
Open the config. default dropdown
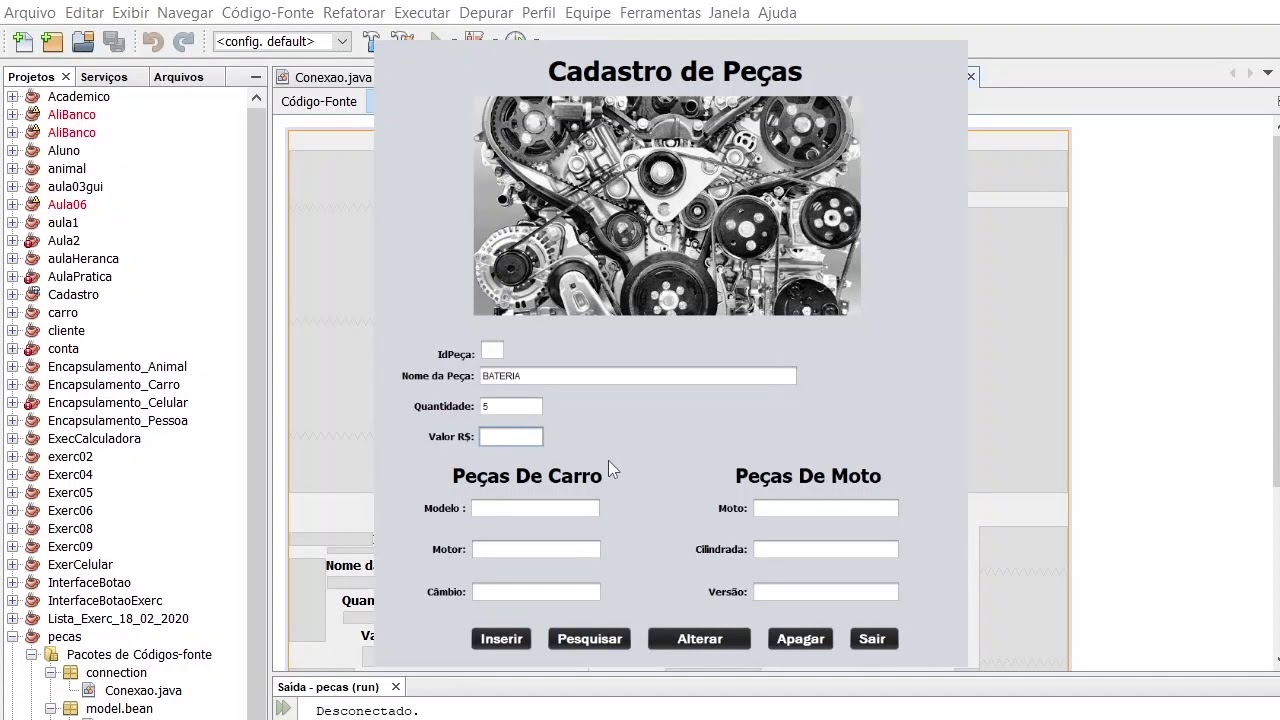point(281,41)
